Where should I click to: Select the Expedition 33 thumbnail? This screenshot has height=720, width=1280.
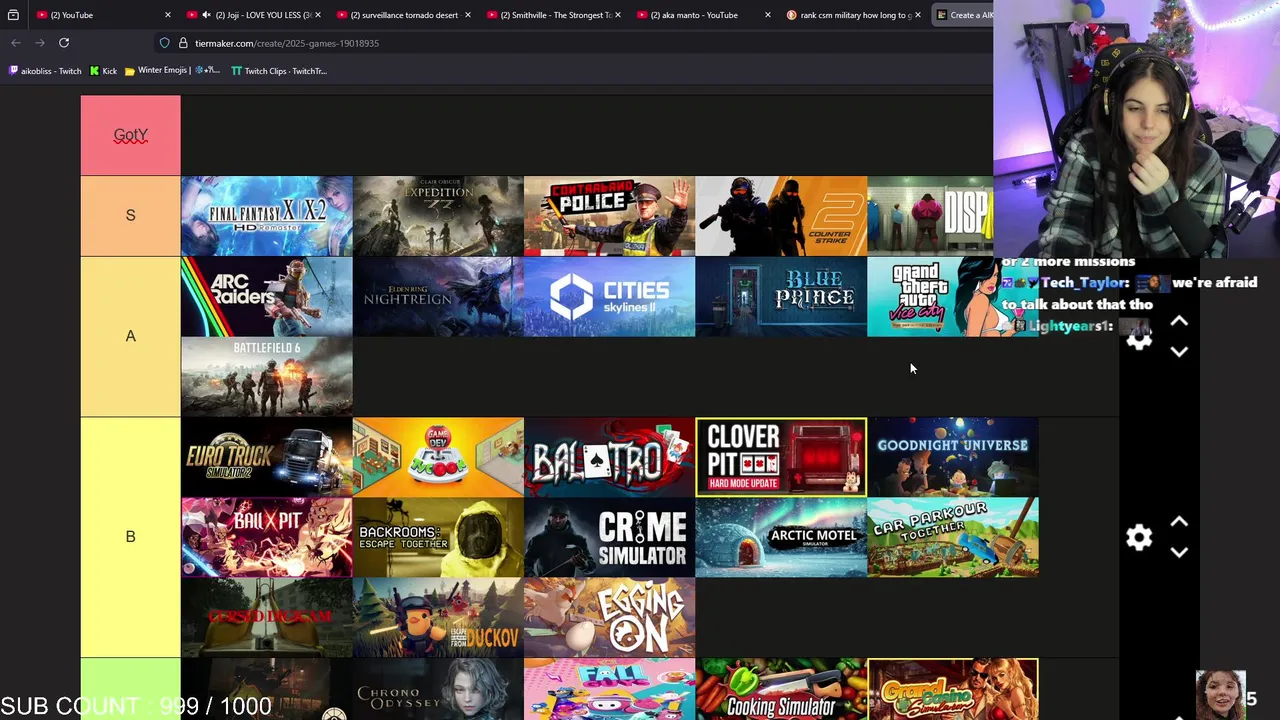(x=438, y=216)
